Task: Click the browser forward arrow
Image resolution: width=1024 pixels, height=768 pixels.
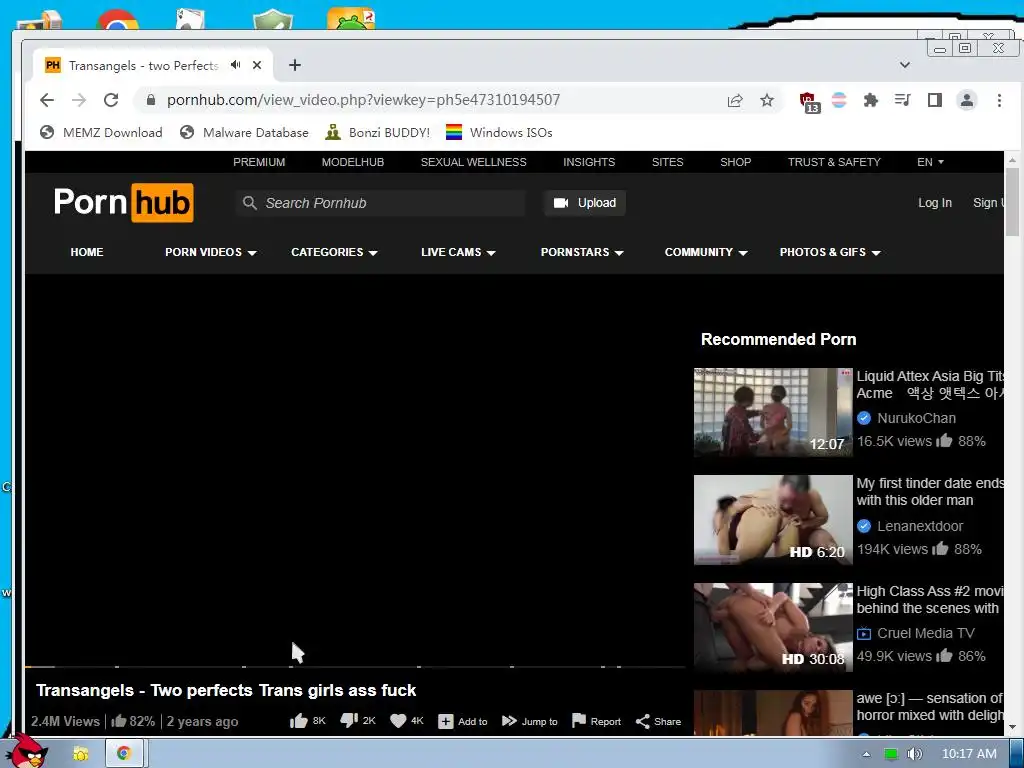Action: 79,100
